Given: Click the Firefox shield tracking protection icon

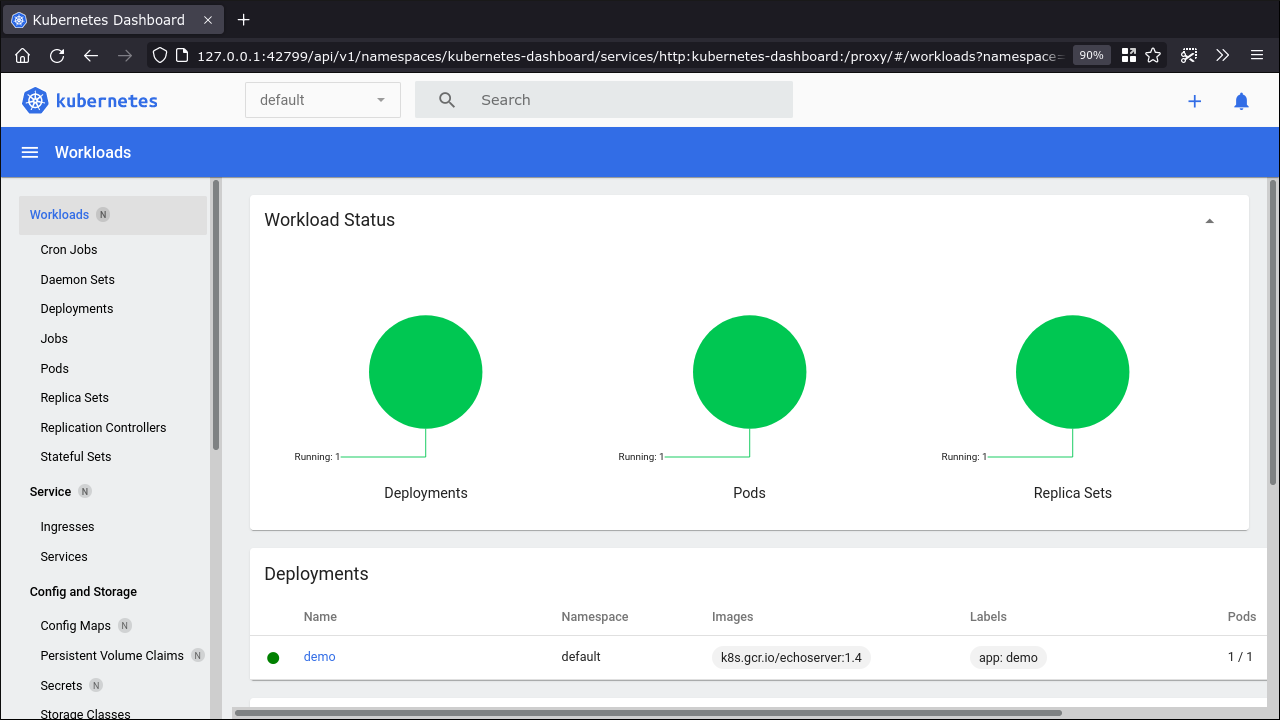Looking at the screenshot, I should coord(159,55).
